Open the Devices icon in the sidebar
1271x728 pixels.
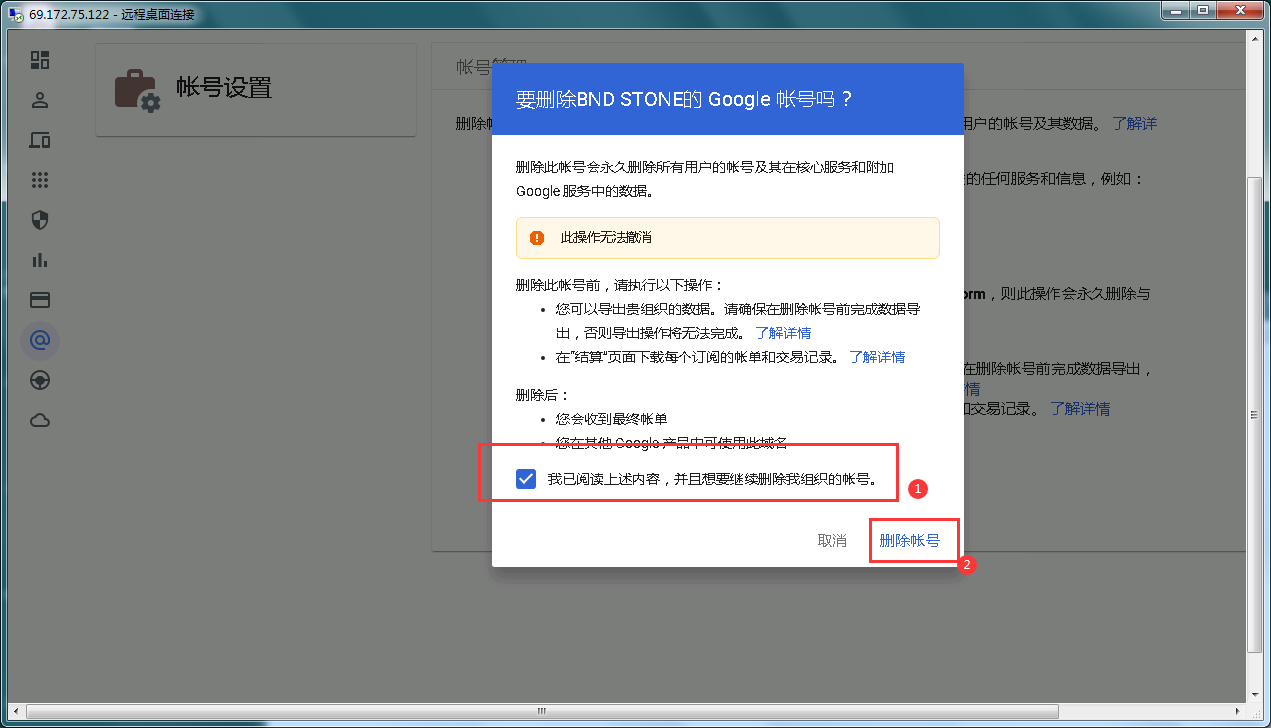pyautogui.click(x=40, y=140)
